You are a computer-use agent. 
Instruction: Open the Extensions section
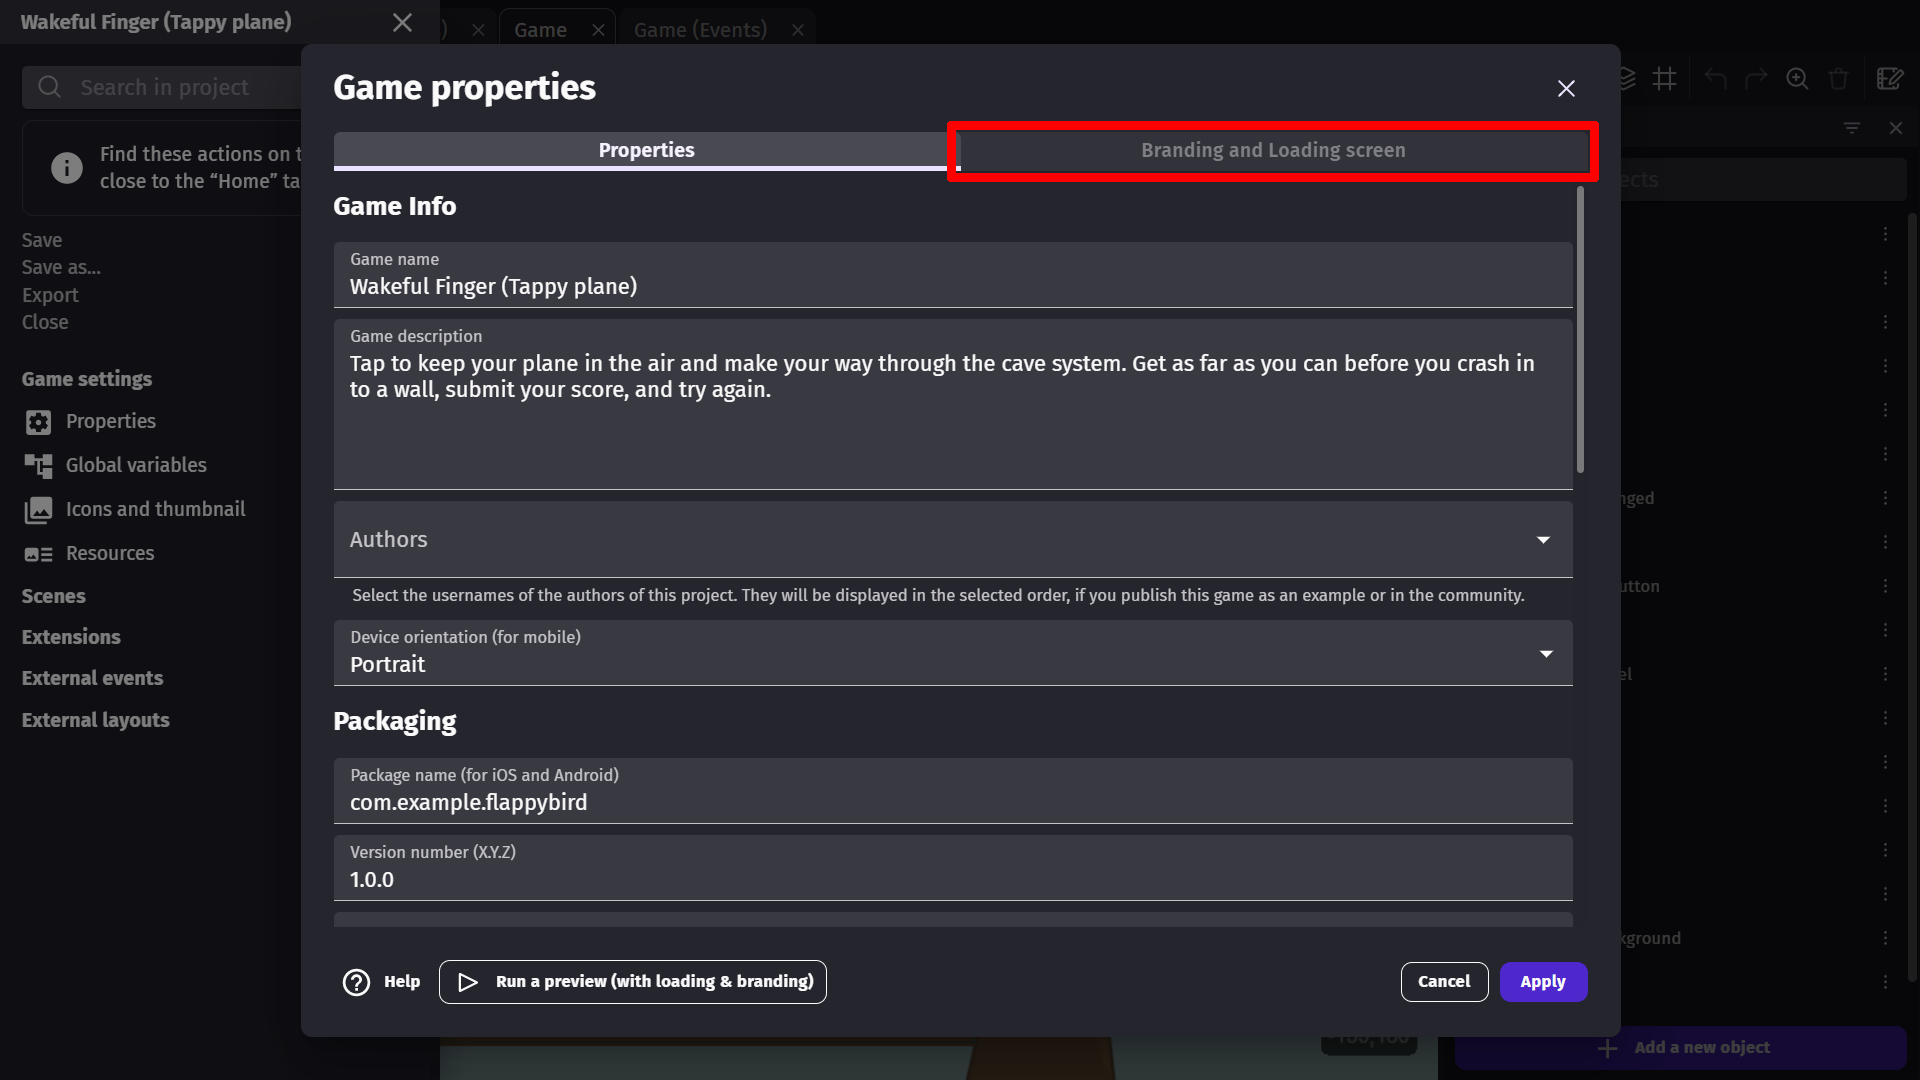[x=71, y=636]
